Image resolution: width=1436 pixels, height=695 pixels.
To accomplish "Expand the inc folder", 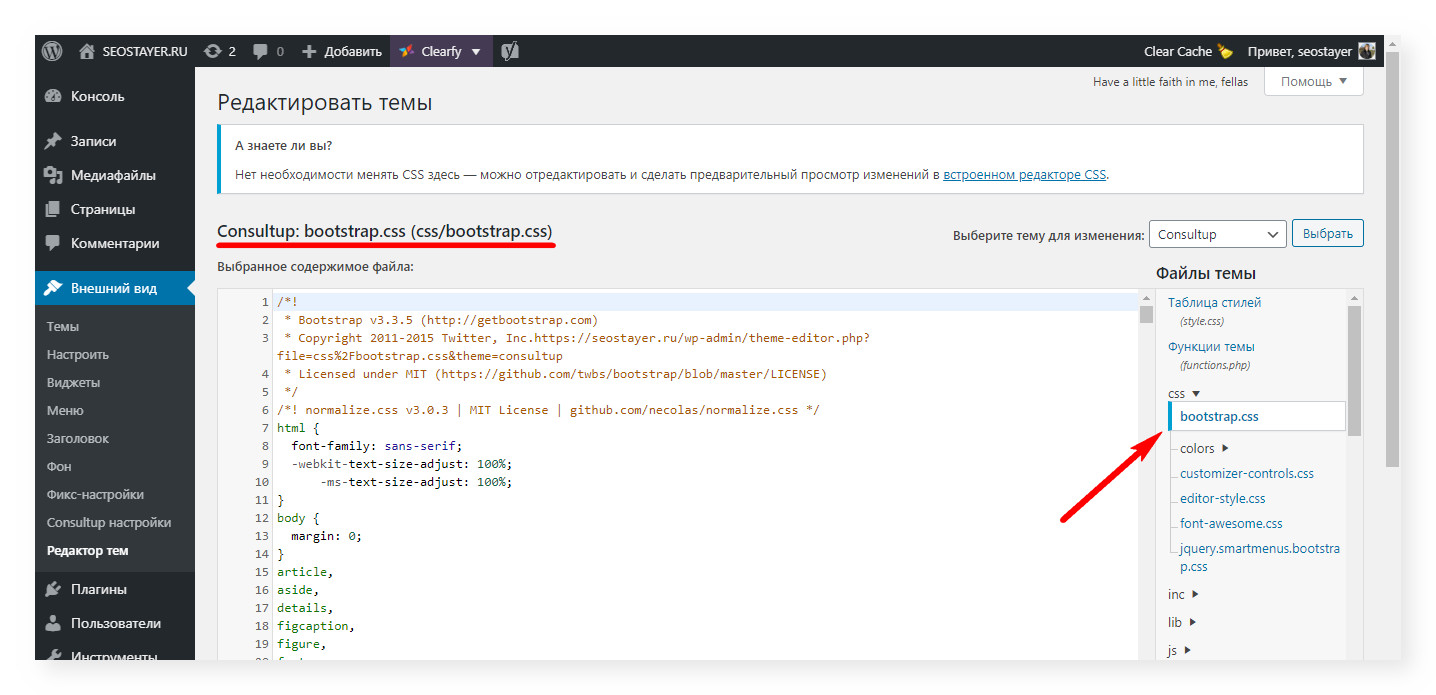I will (x=1183, y=594).
